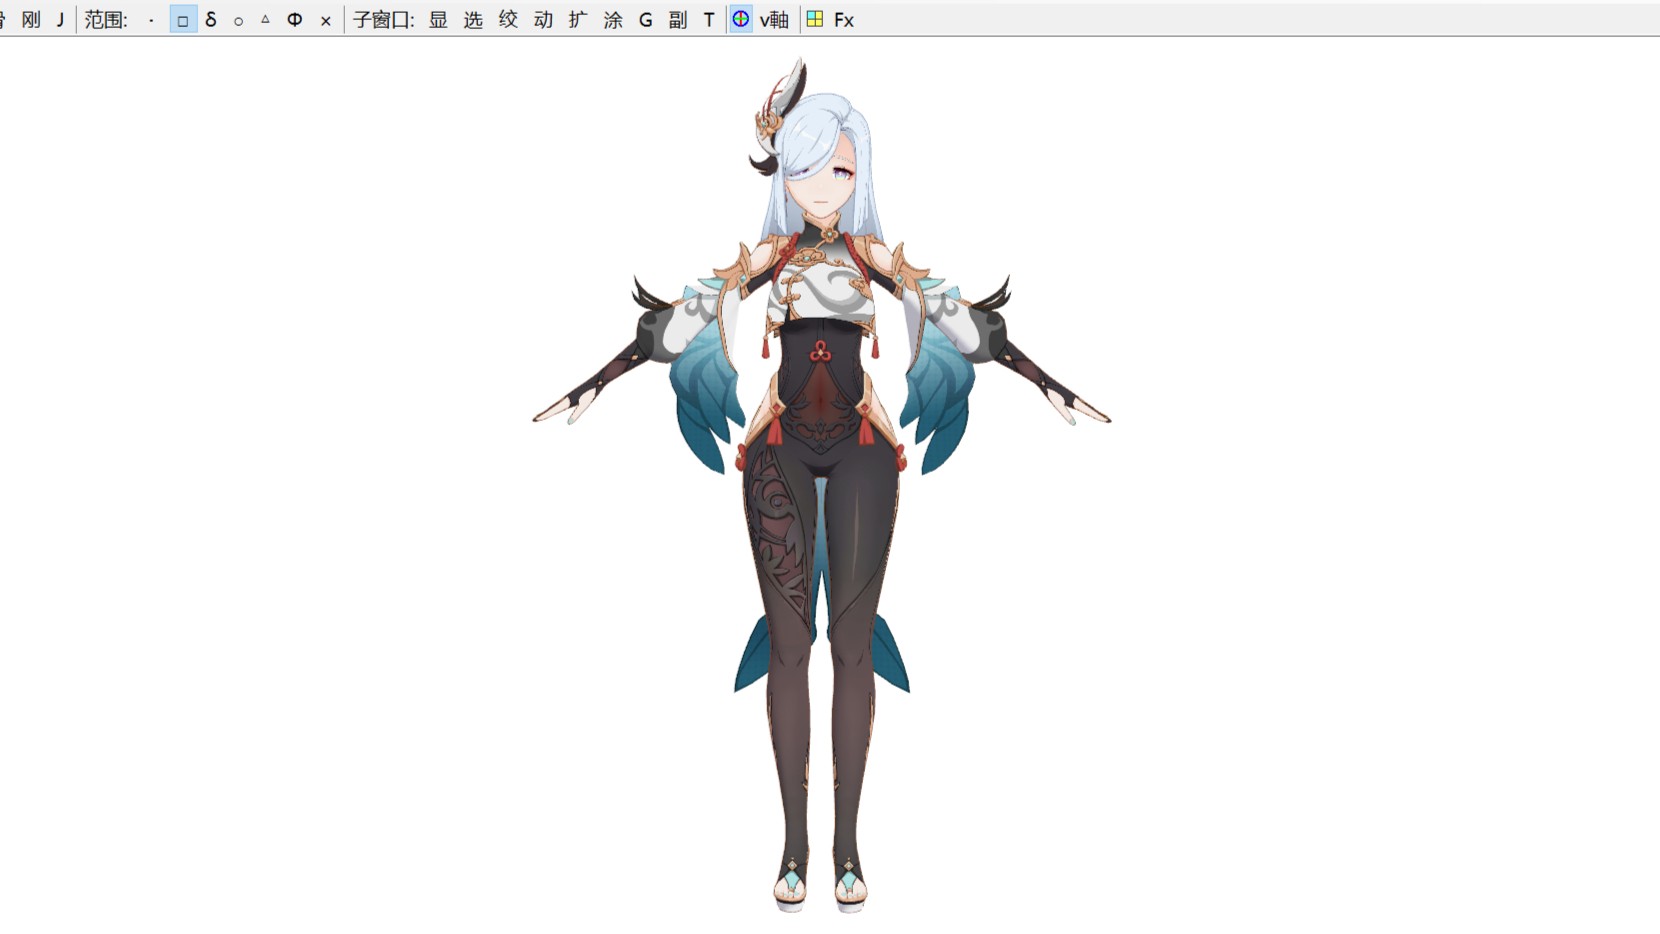Viewport: 1660px width, 934px height.
Task: Open the 选 (selection) sub-window
Action: click(473, 20)
